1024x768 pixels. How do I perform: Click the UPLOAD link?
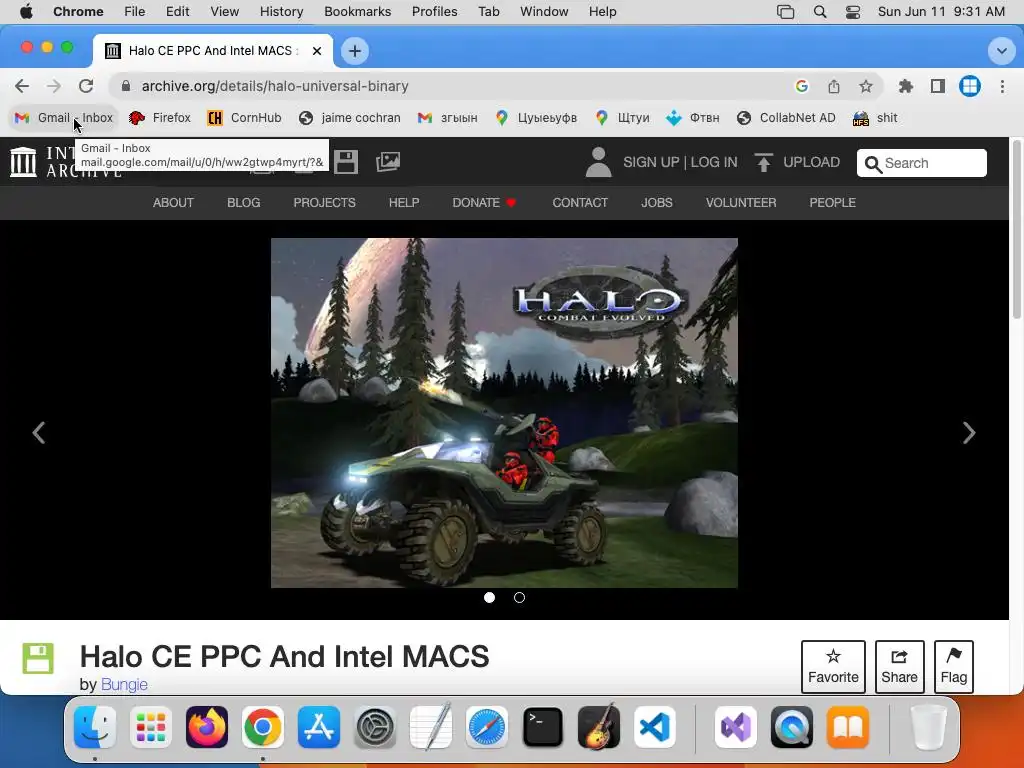pyautogui.click(x=811, y=162)
